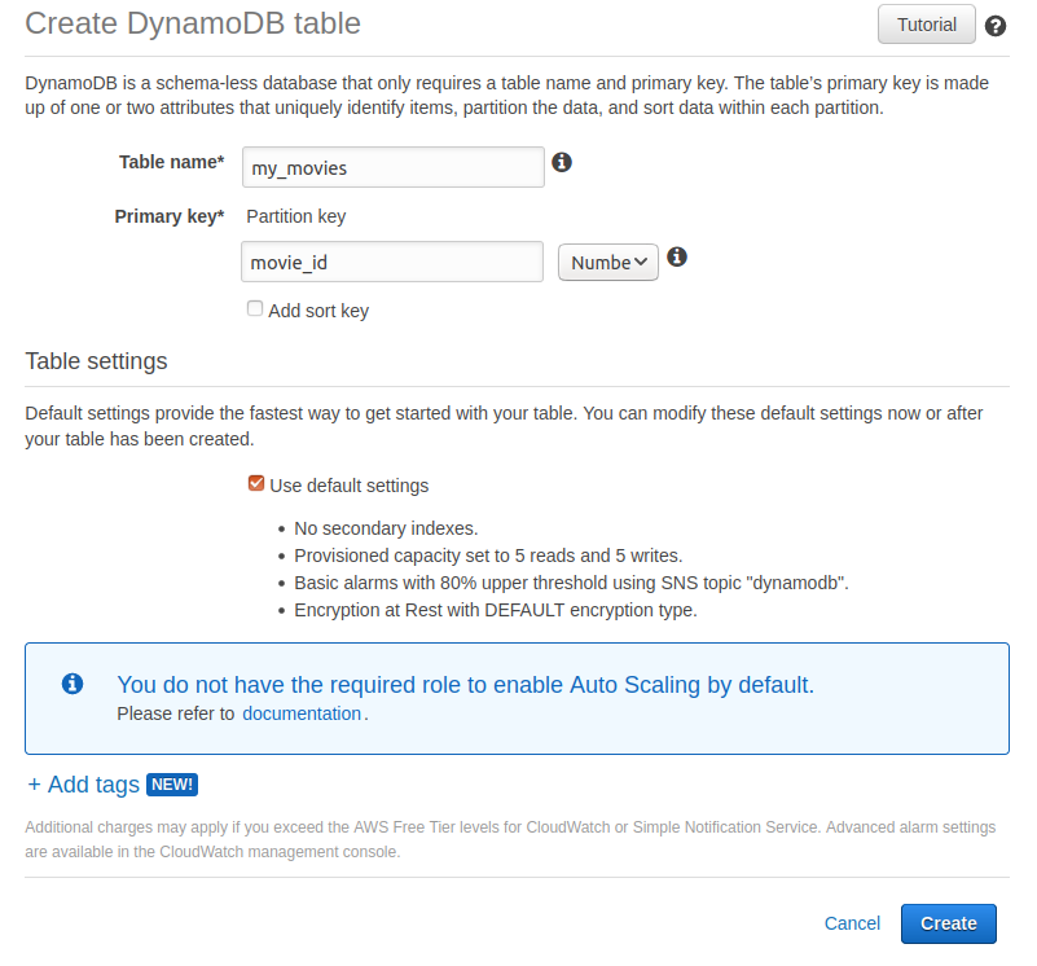Click the dropdown arrow on the Number selector

641,262
